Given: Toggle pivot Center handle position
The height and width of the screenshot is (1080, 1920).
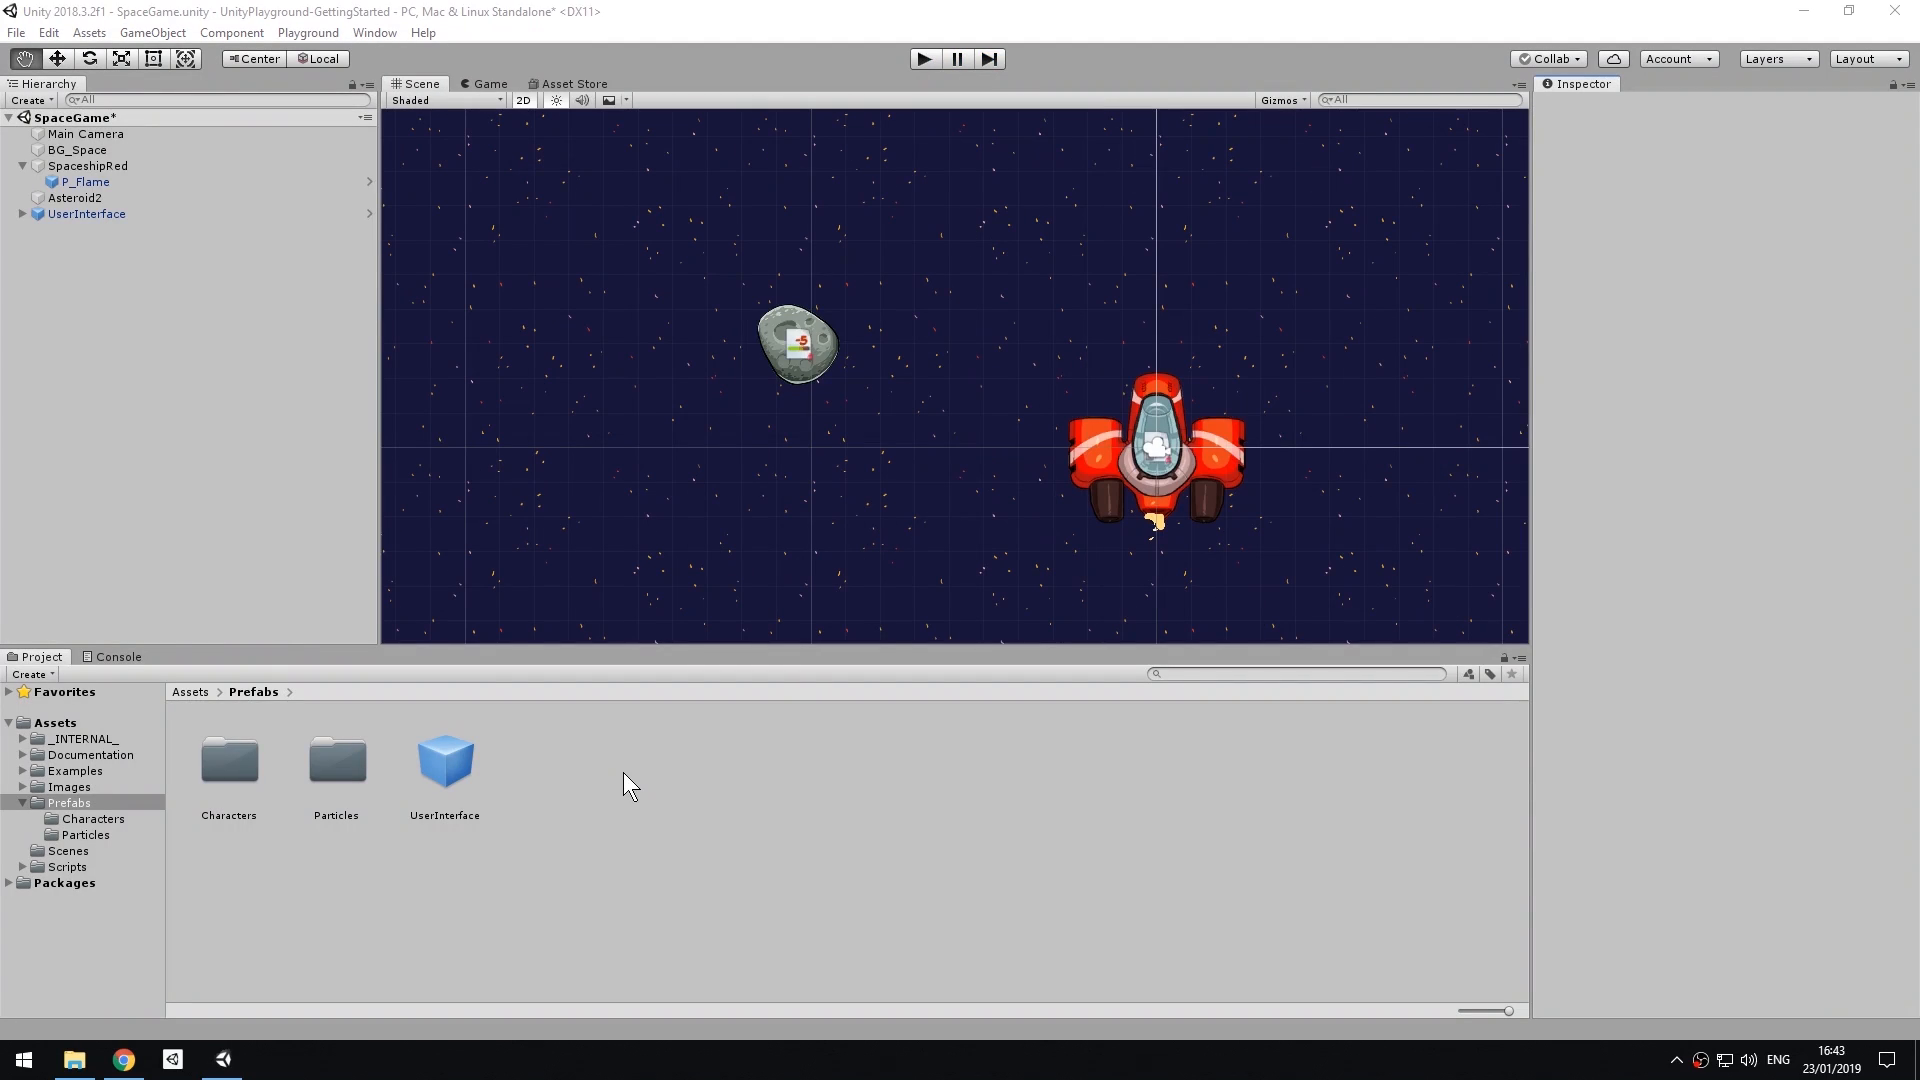Looking at the screenshot, I should pos(254,59).
